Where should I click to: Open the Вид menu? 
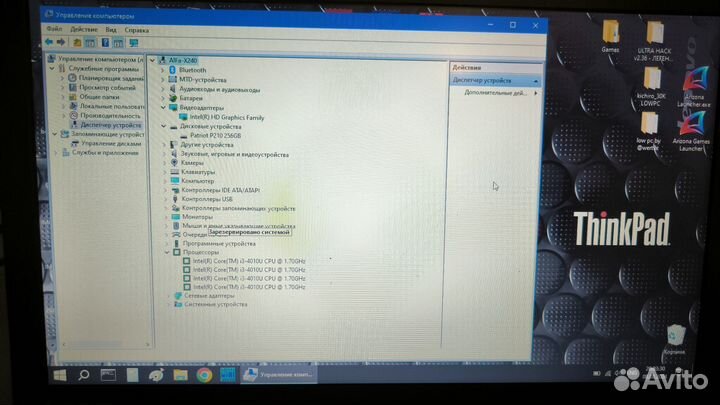(x=111, y=30)
